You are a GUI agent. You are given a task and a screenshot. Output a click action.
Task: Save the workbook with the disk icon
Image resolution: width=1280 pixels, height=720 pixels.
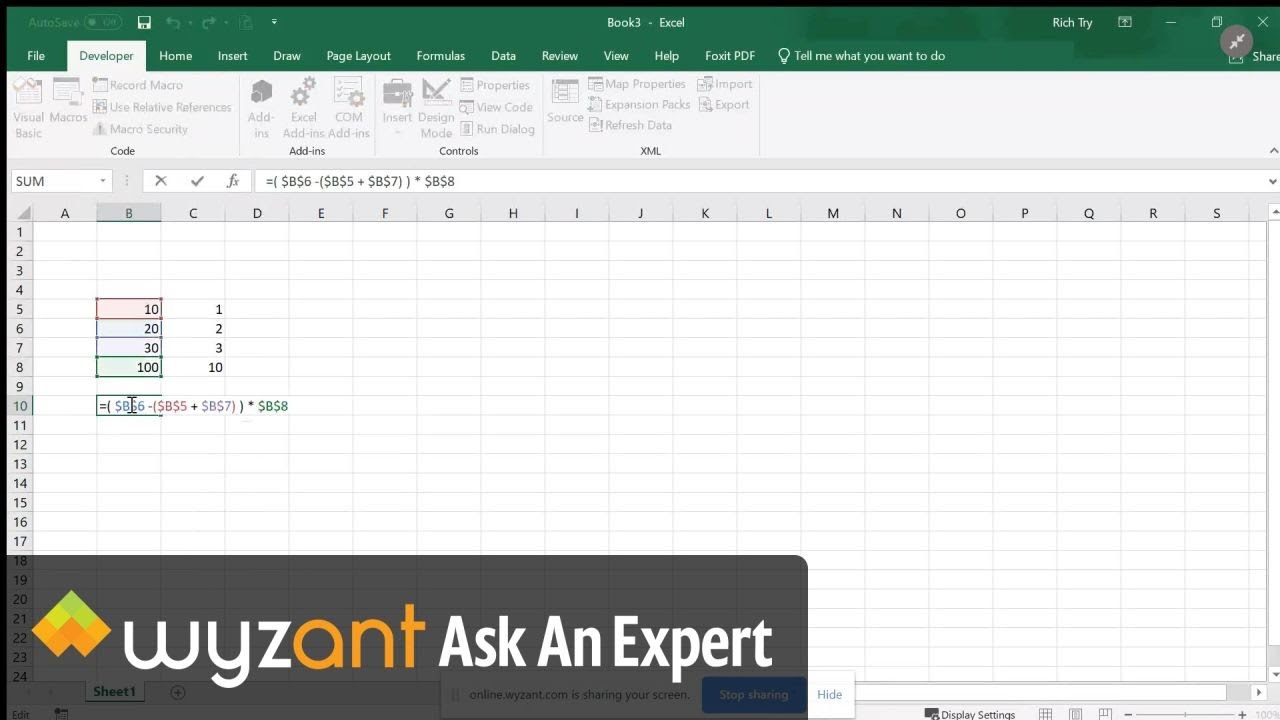click(x=144, y=22)
